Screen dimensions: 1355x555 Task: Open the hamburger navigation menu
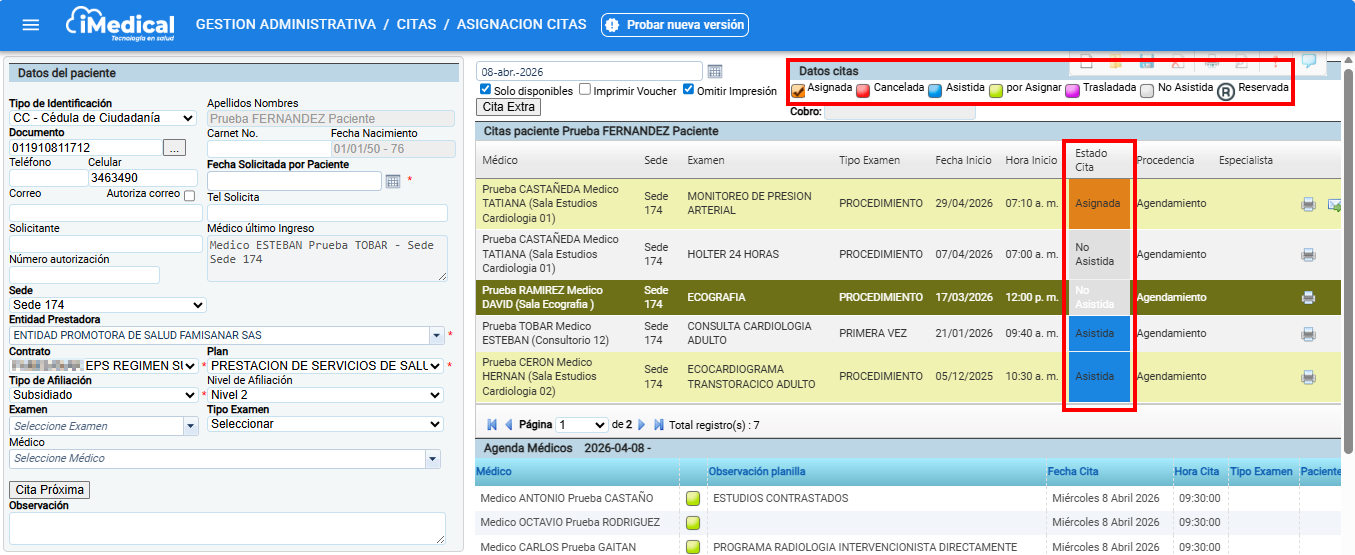click(31, 25)
